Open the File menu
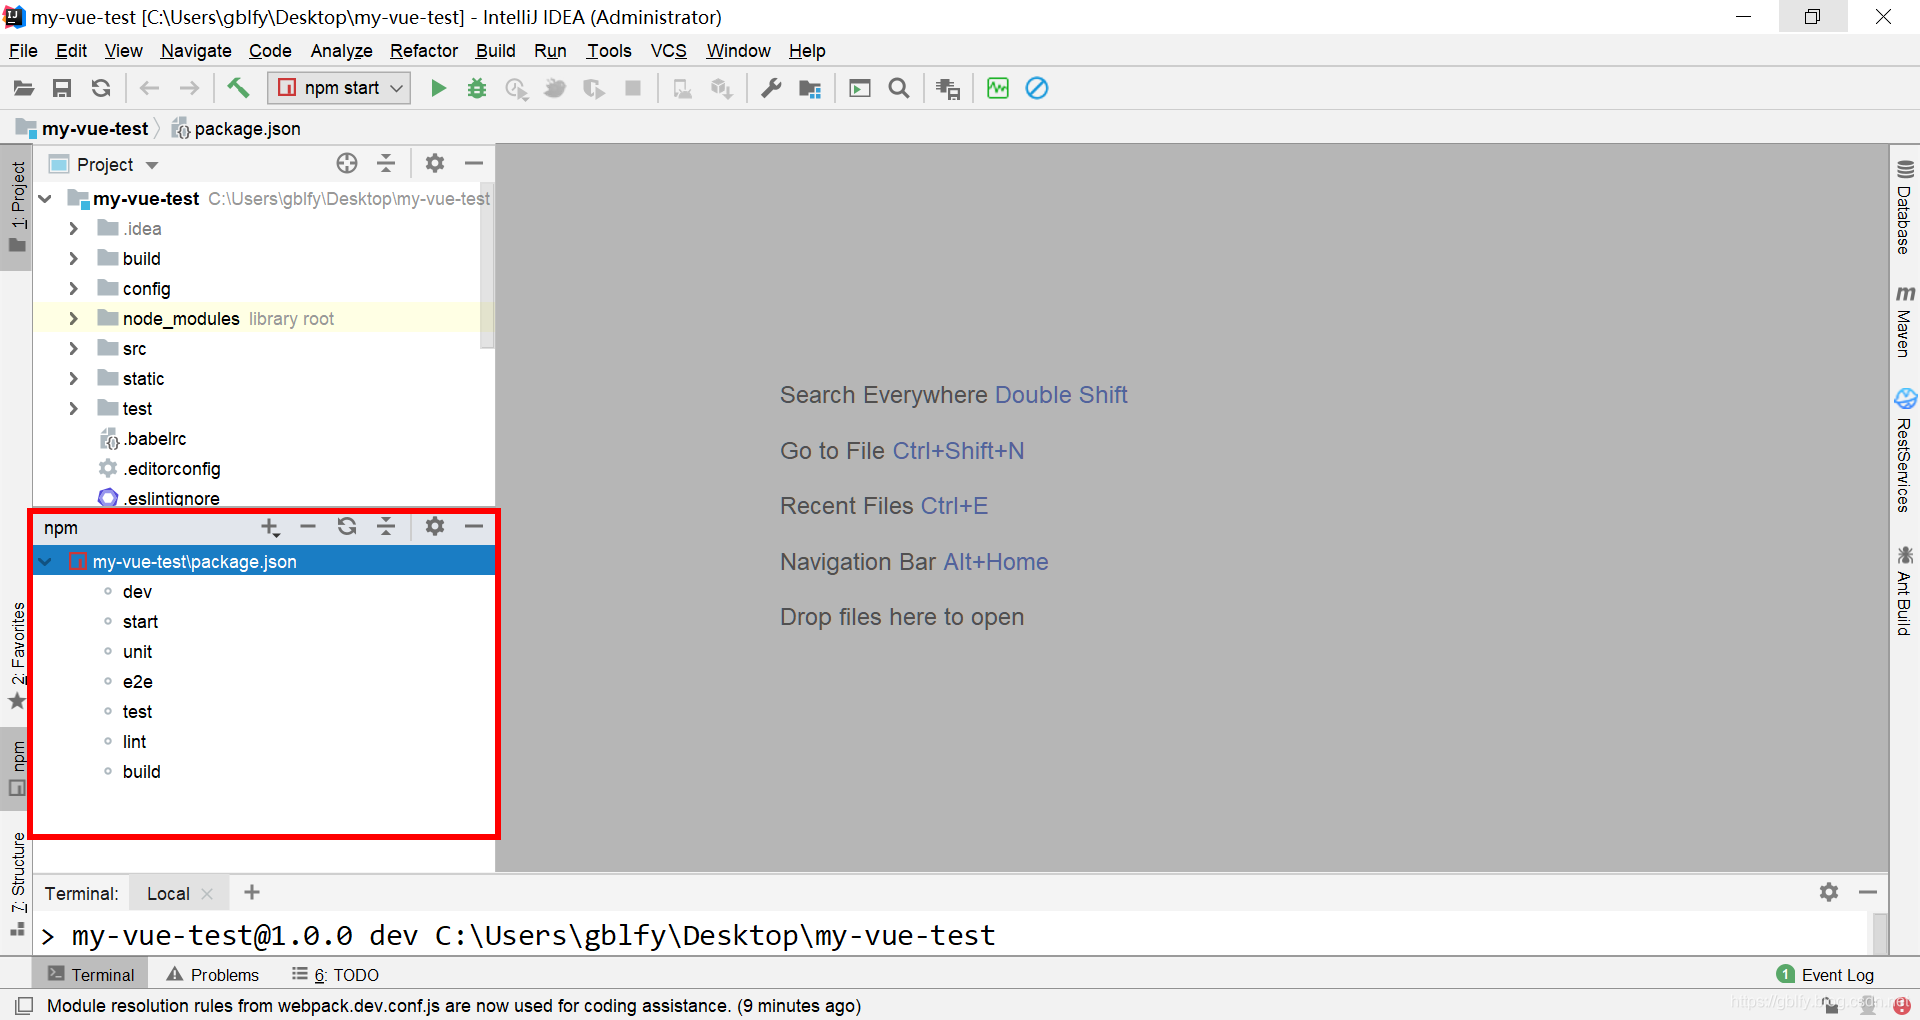Image resolution: width=1920 pixels, height=1020 pixels. tap(23, 51)
